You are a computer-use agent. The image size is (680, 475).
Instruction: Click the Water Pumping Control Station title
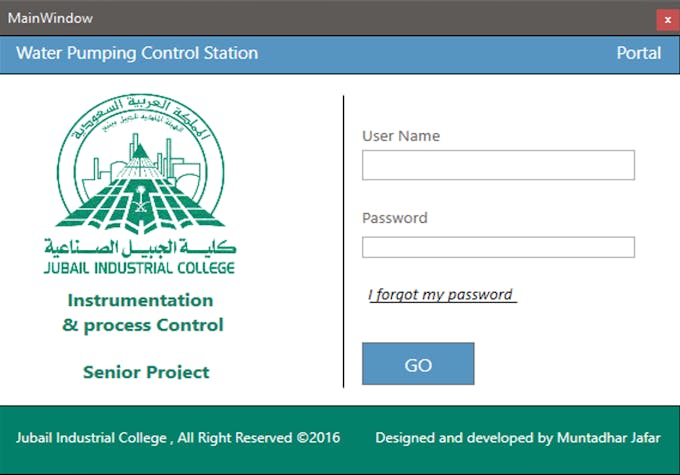coord(137,53)
